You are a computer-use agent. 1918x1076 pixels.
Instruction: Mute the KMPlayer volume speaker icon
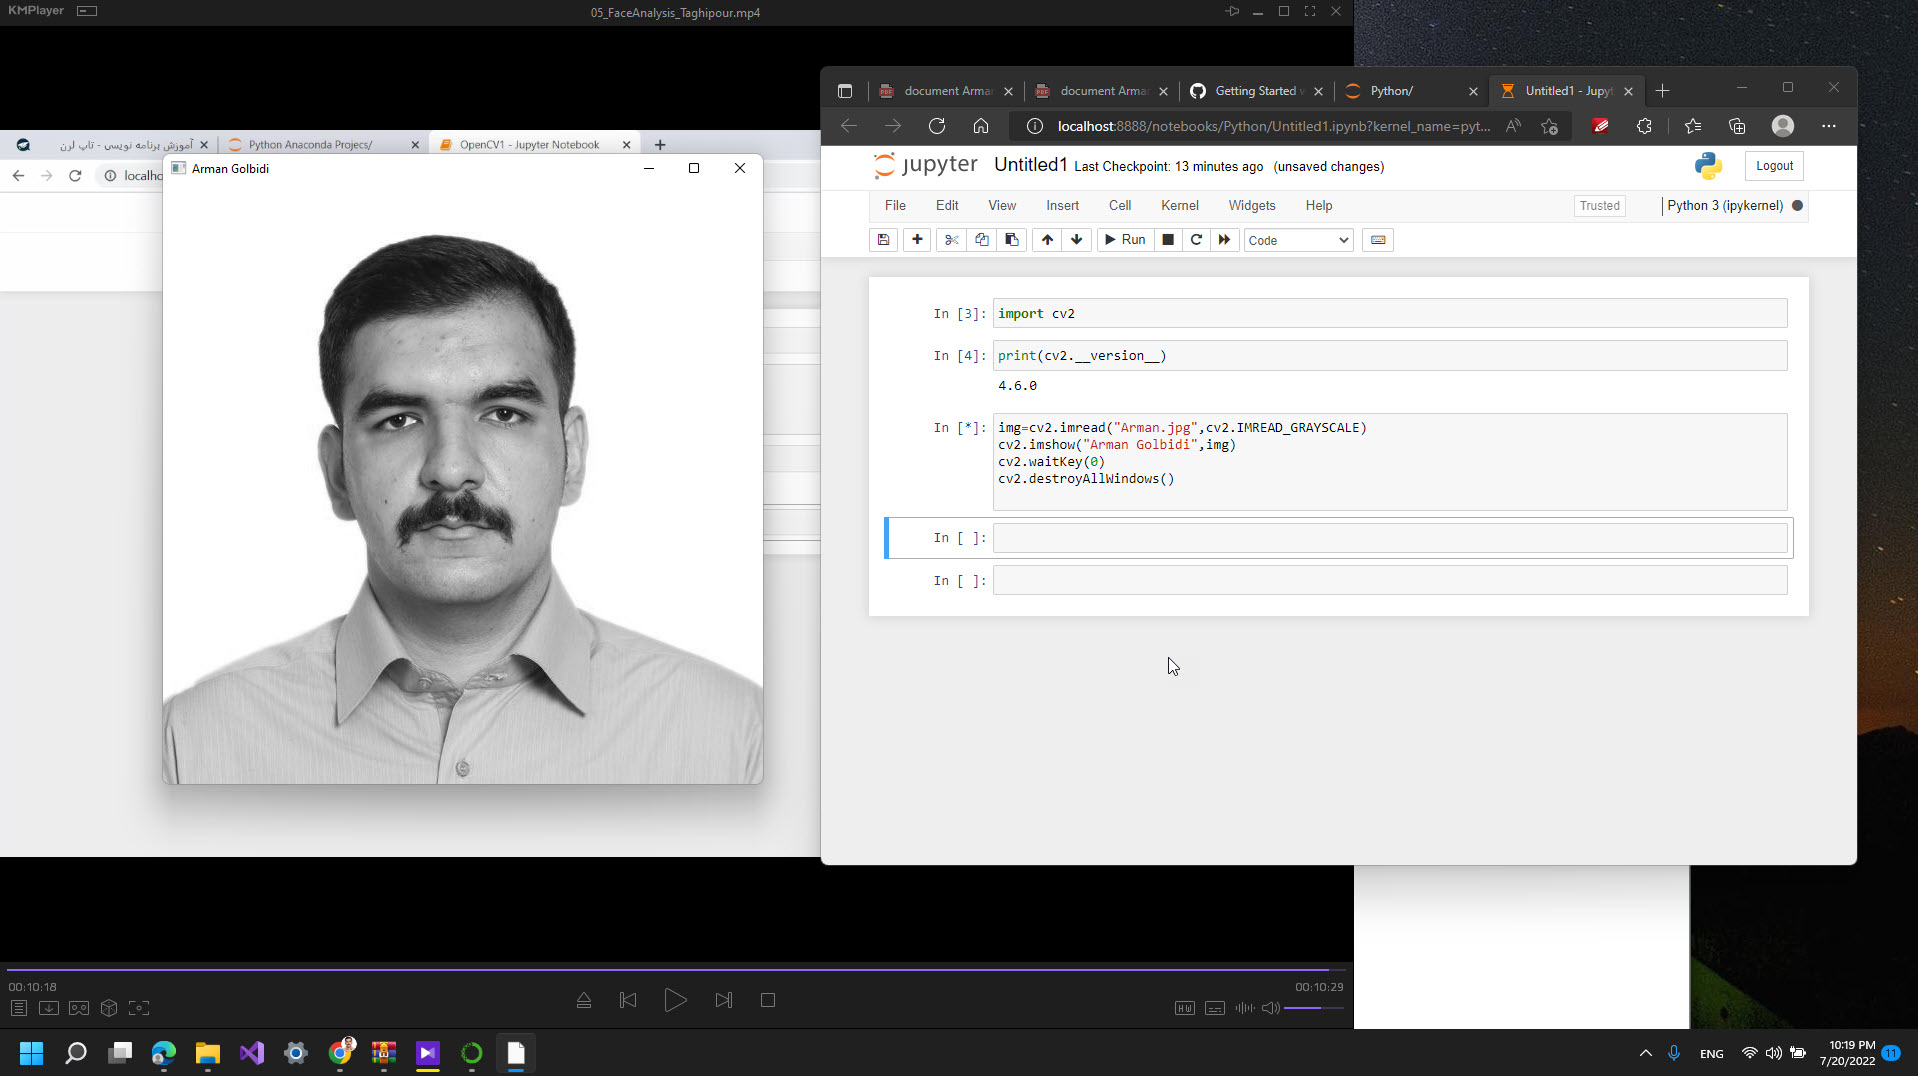[1268, 1008]
